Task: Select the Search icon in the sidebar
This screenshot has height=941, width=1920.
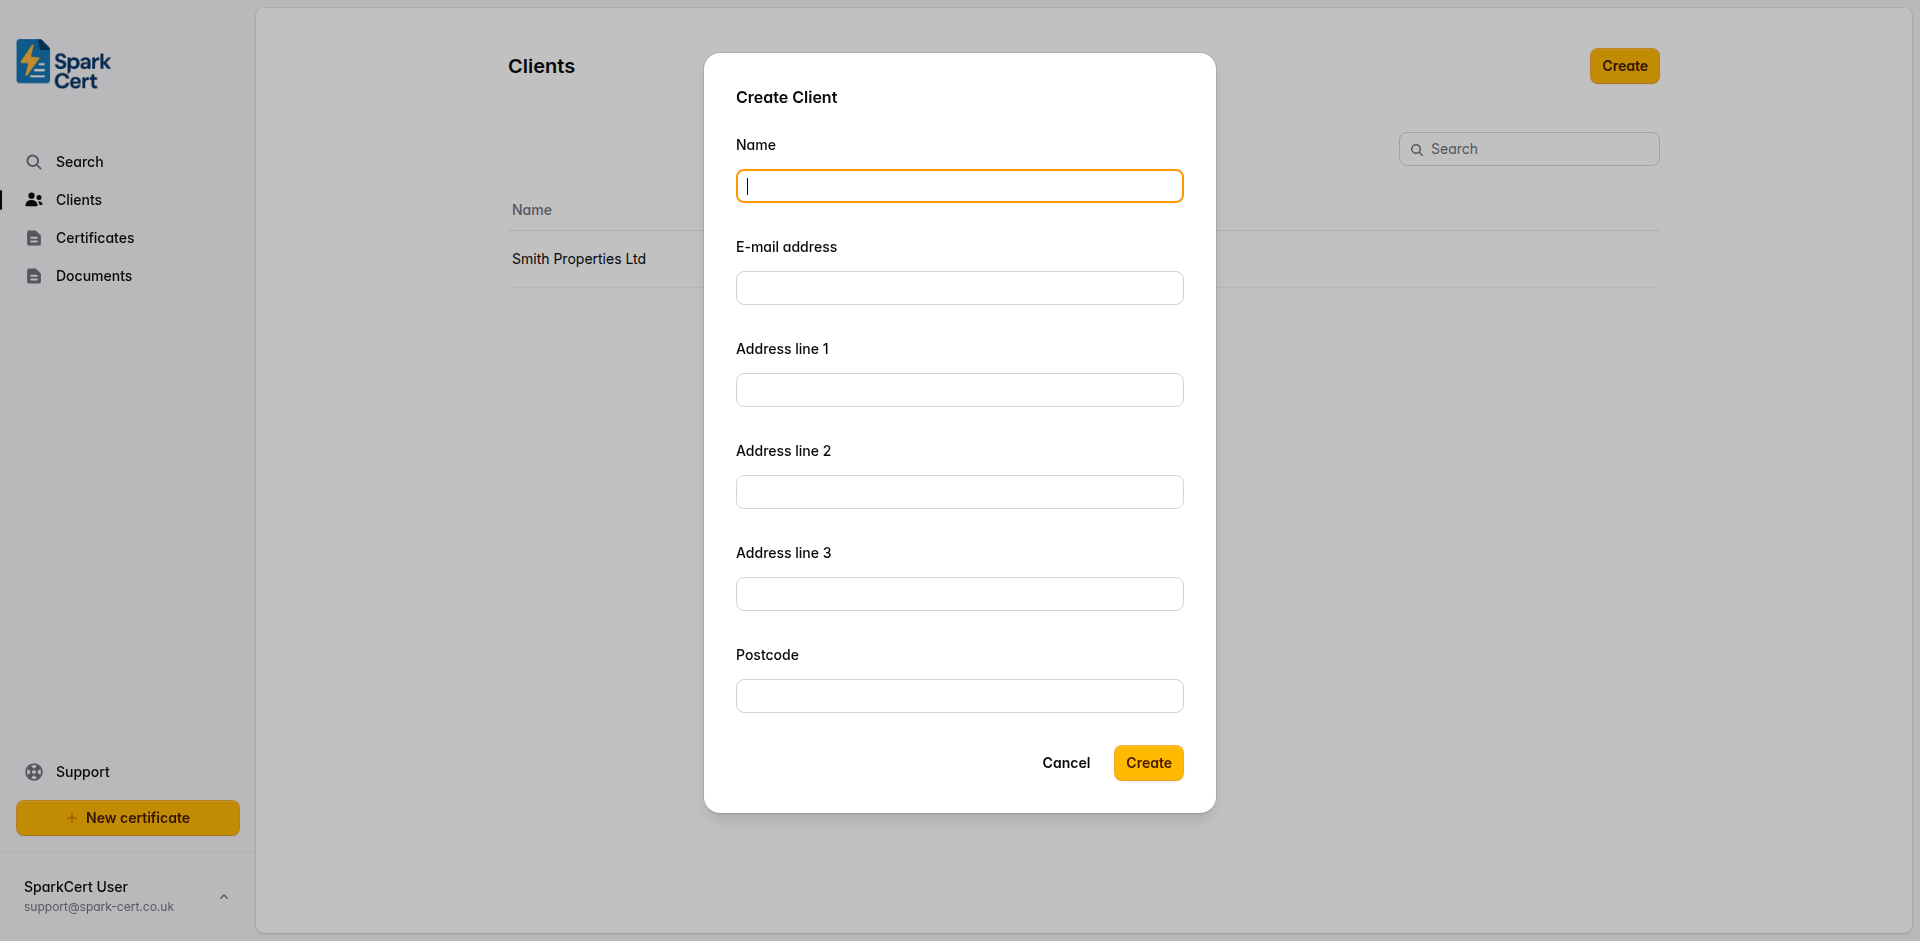Action: click(x=34, y=161)
